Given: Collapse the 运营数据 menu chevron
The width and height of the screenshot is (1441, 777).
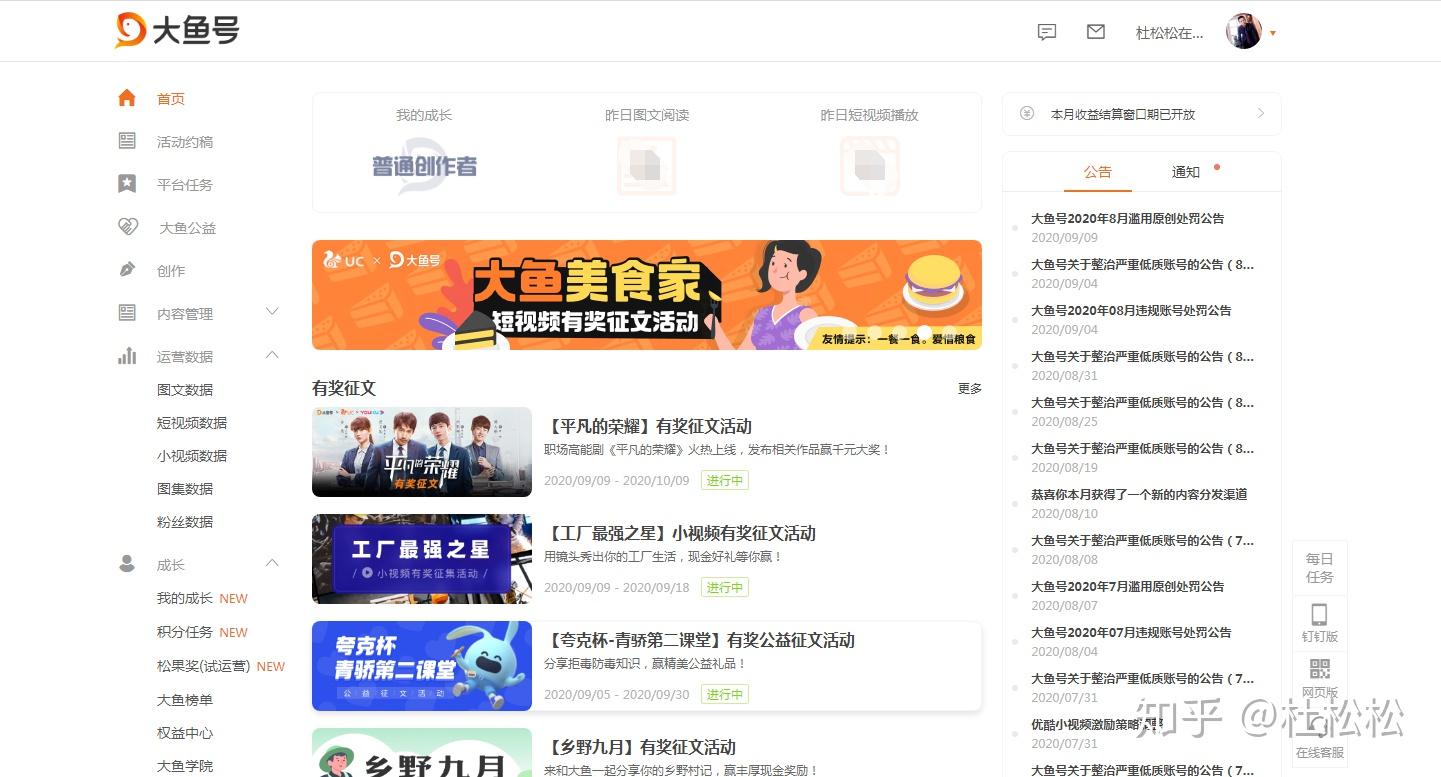Looking at the screenshot, I should point(272,355).
